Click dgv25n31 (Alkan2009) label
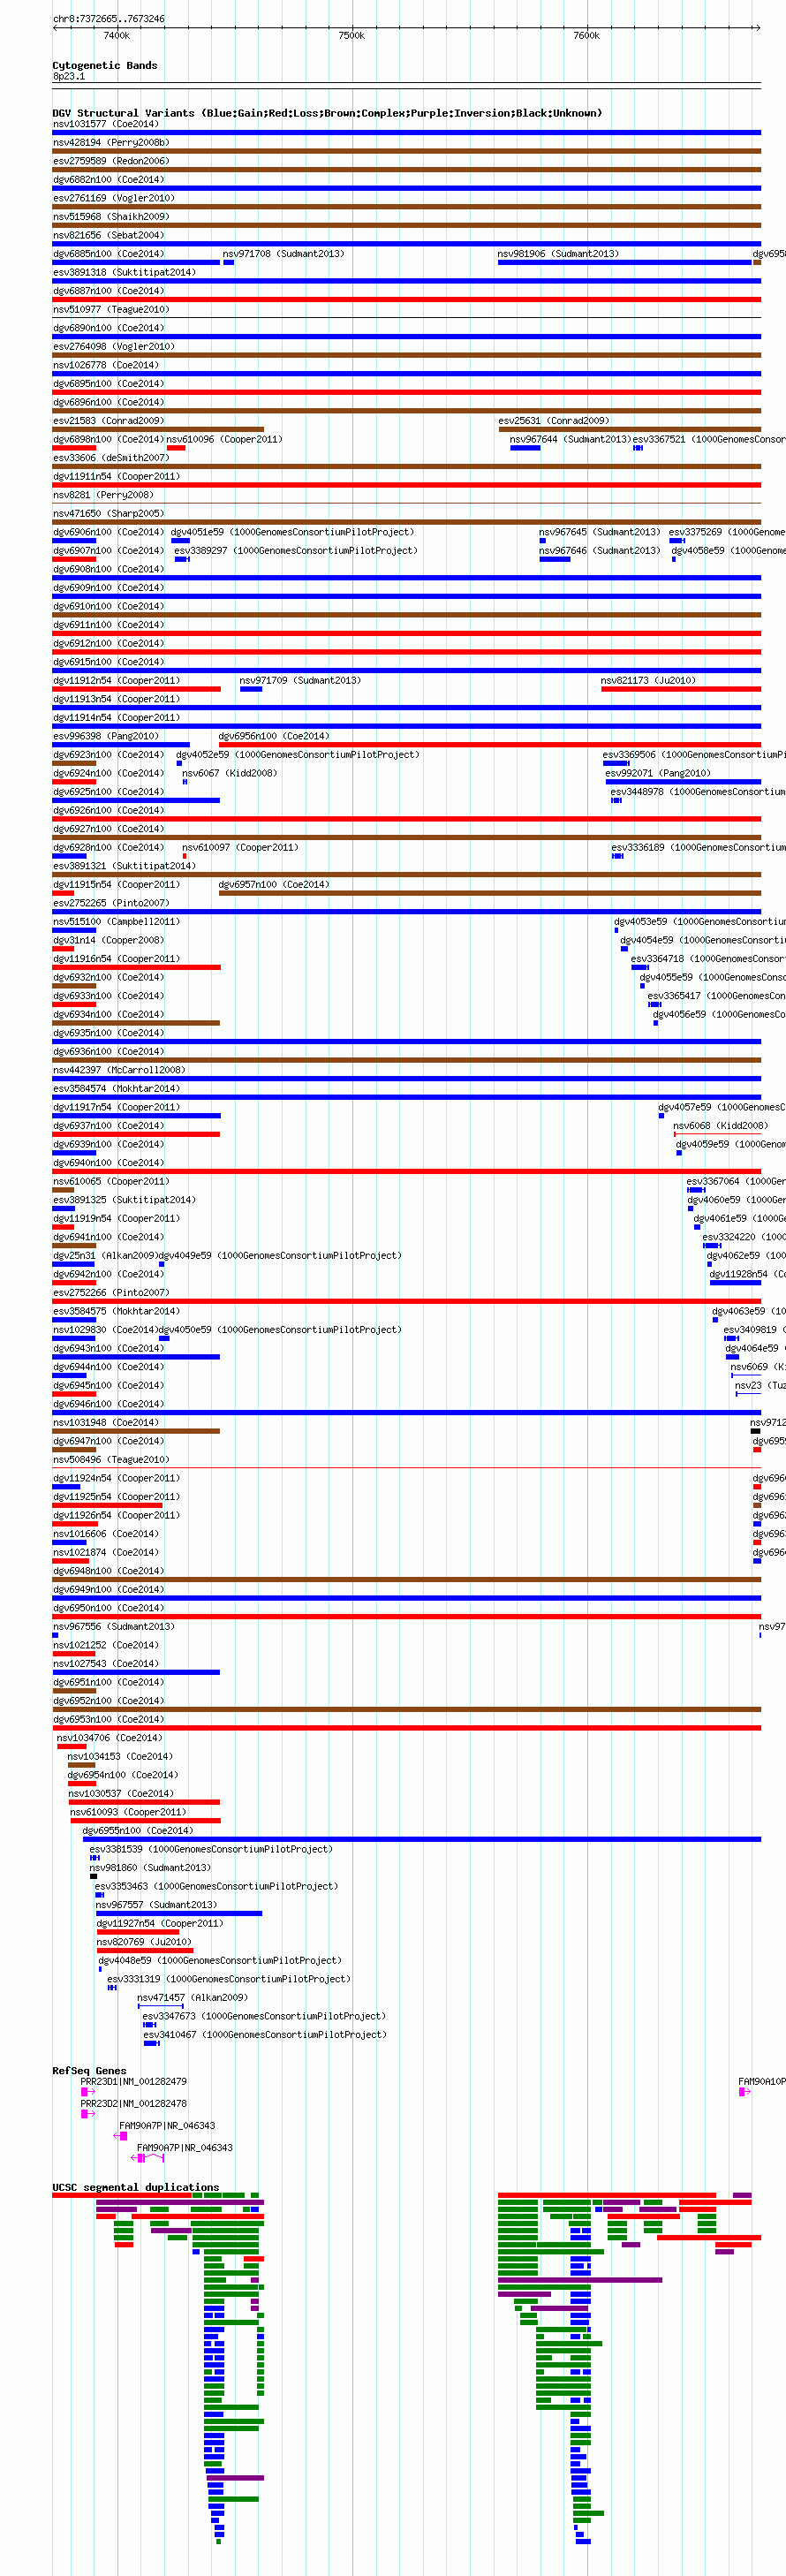 coord(105,1256)
